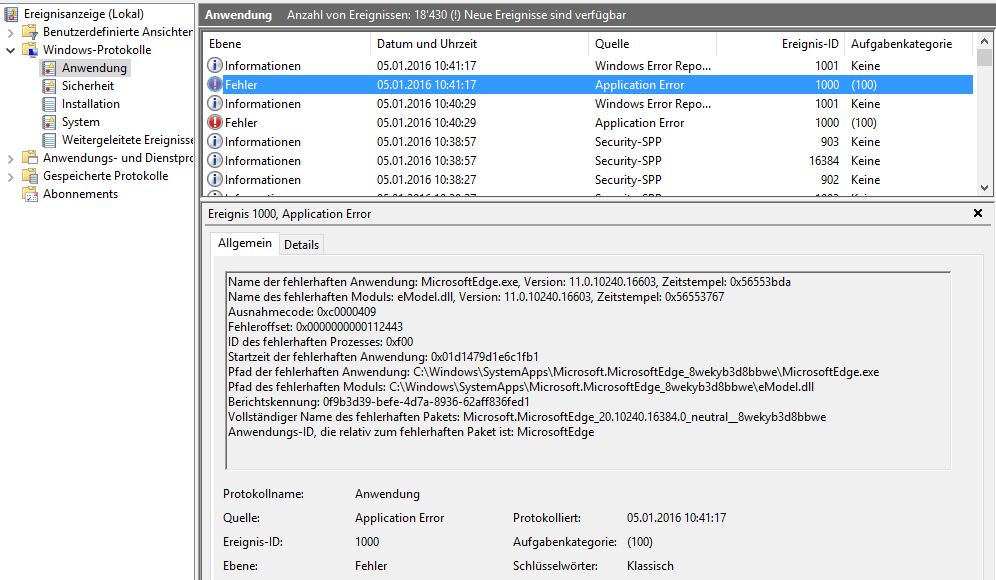Image resolution: width=996 pixels, height=580 pixels.
Task: Expand the Benutzerdefinierte Ansichten node
Action: click(11, 32)
